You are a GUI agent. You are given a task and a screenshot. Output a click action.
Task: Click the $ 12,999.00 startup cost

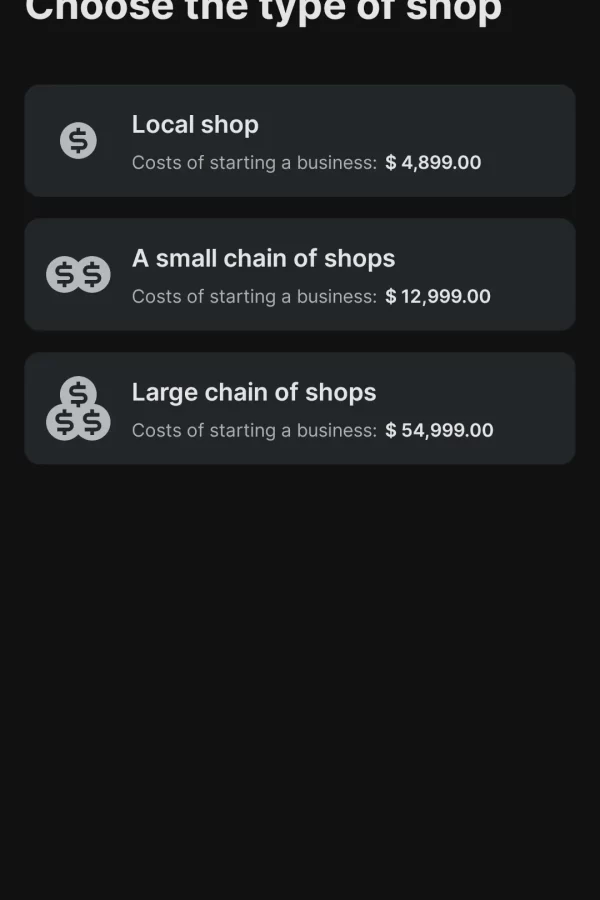(x=438, y=296)
